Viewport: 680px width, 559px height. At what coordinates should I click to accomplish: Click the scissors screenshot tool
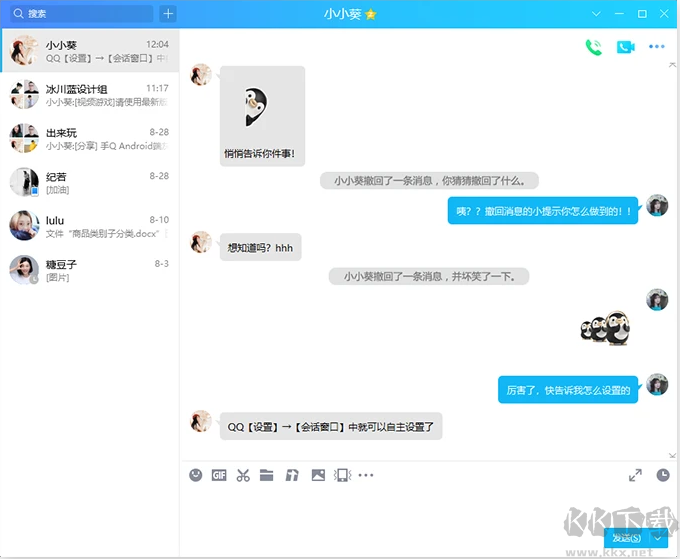pyautogui.click(x=243, y=475)
